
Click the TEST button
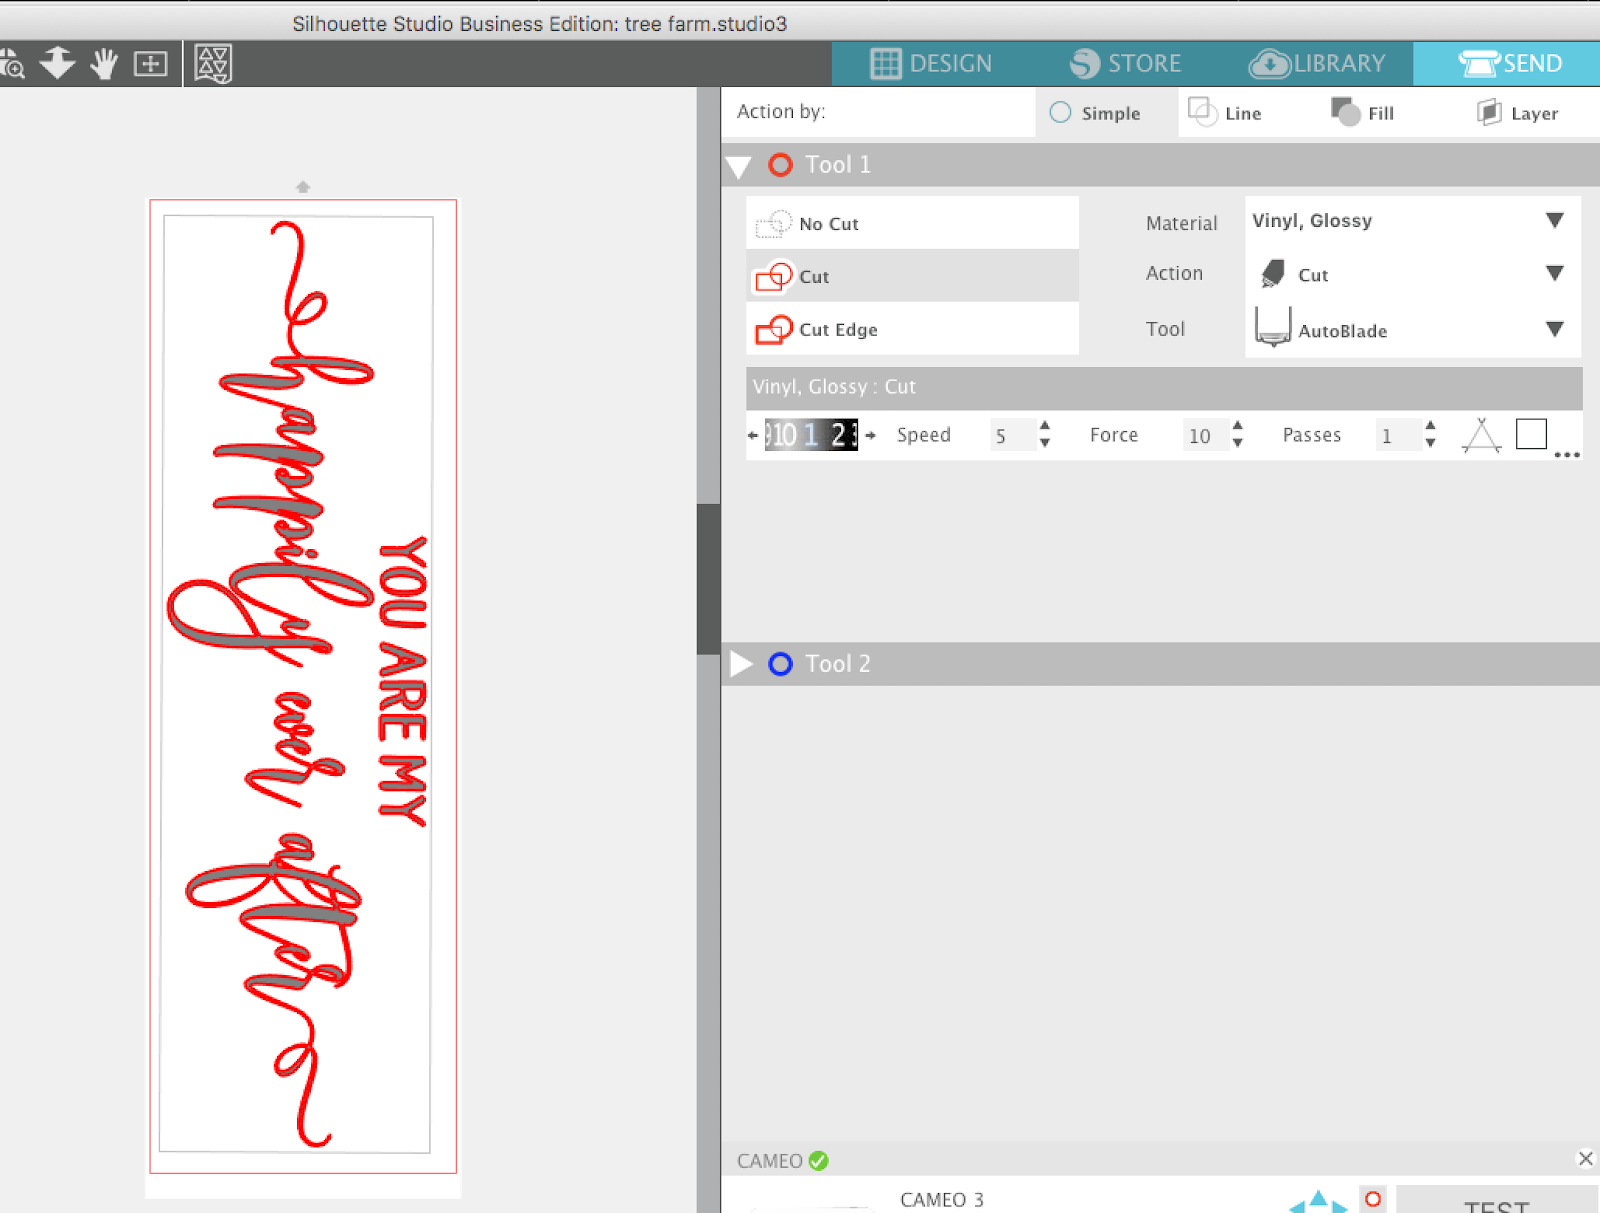pos(1496,1205)
